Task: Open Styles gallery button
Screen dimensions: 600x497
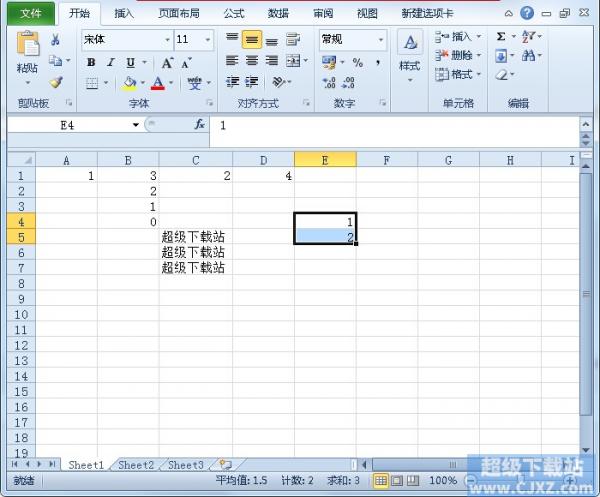Action: click(410, 57)
